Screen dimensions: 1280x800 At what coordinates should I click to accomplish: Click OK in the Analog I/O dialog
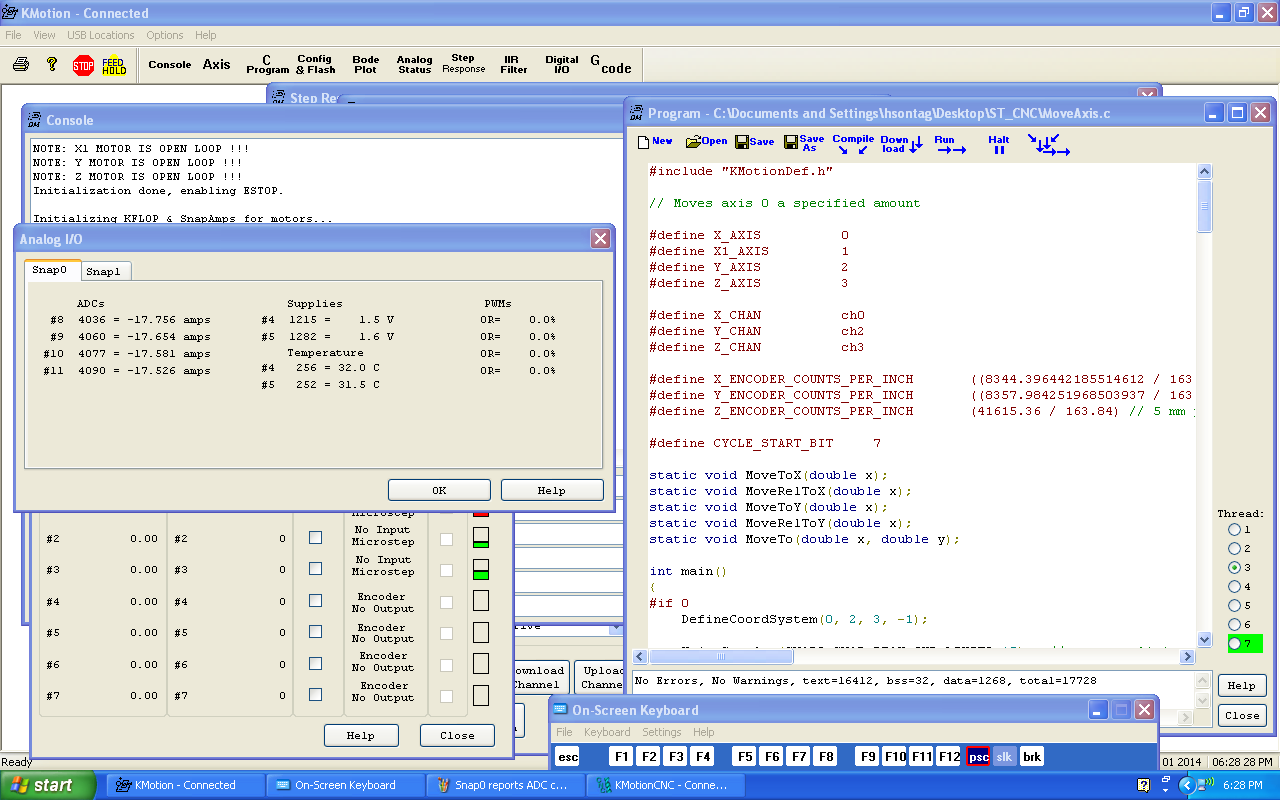coord(439,490)
